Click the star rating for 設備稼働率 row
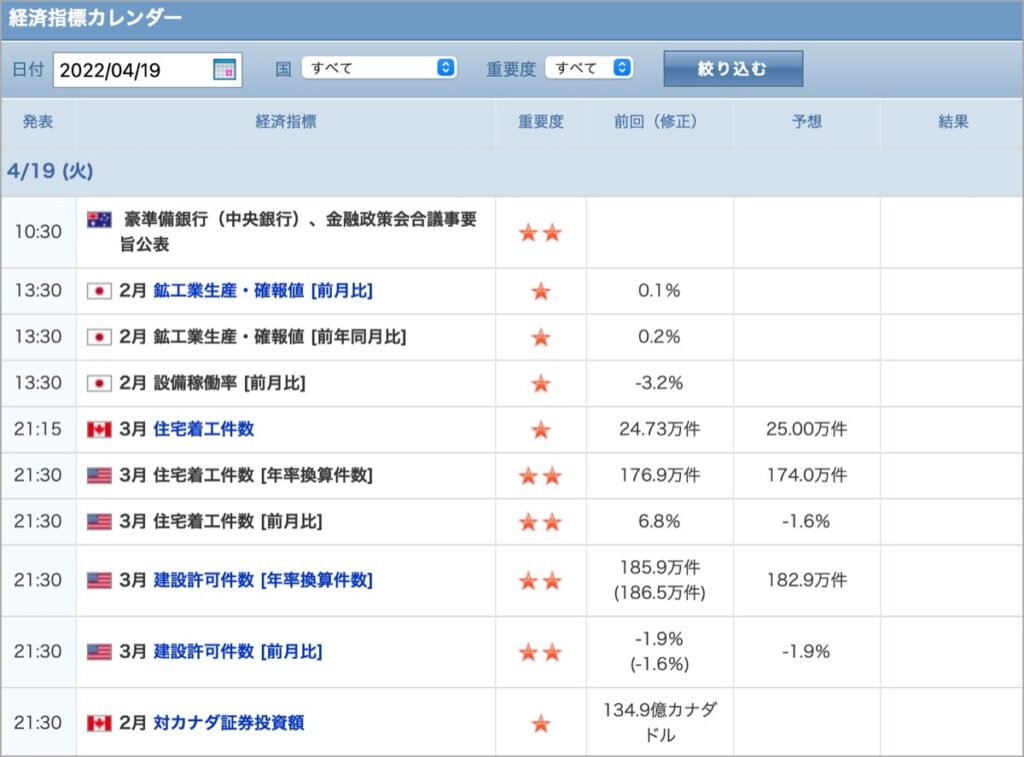 [541, 383]
